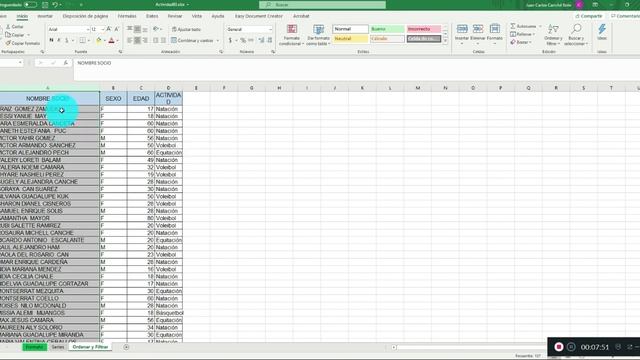This screenshot has height=360, width=640.
Task: Toggle underline (S) formatting
Action: coord(67,40)
